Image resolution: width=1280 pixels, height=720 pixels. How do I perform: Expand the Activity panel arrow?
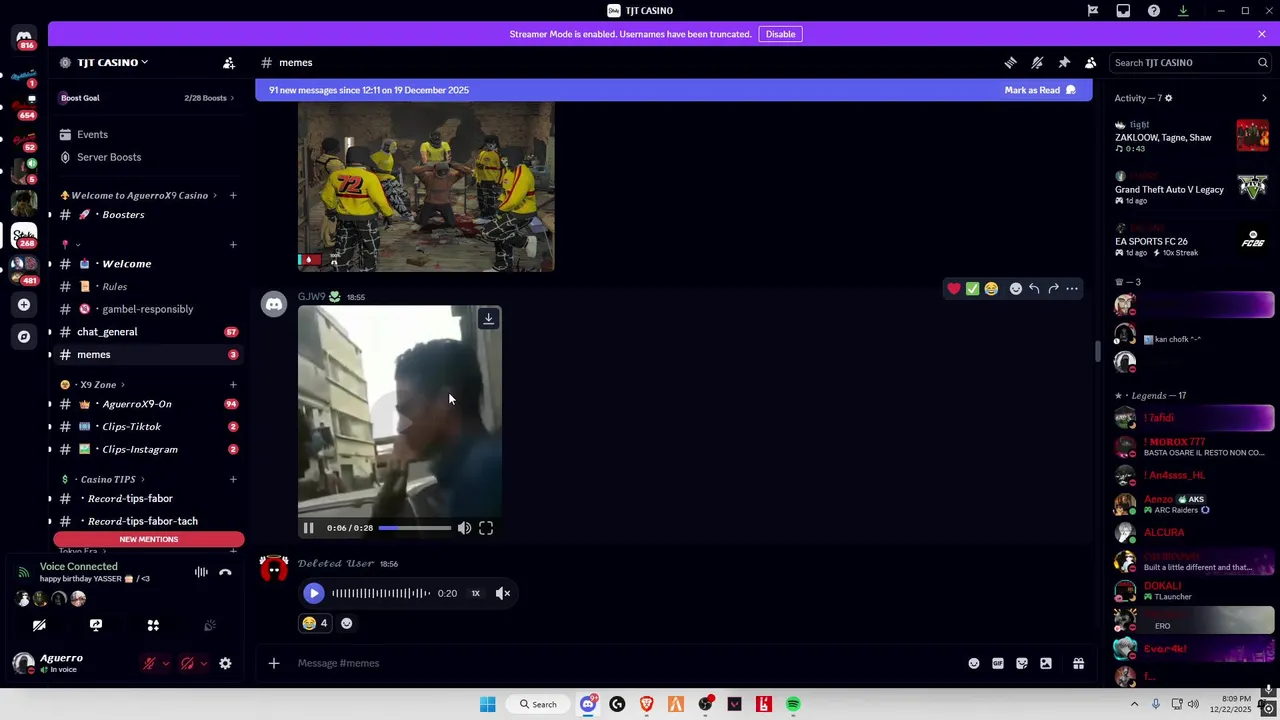pyautogui.click(x=1264, y=98)
